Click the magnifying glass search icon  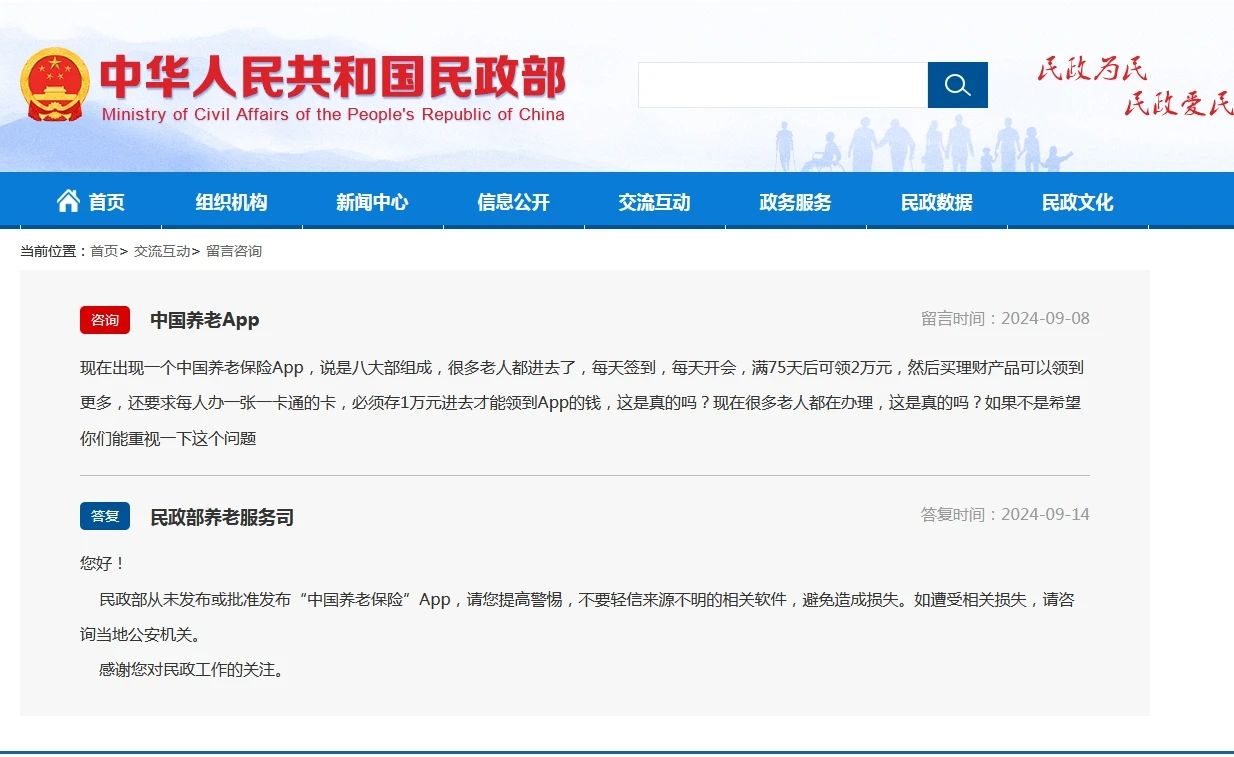(957, 85)
